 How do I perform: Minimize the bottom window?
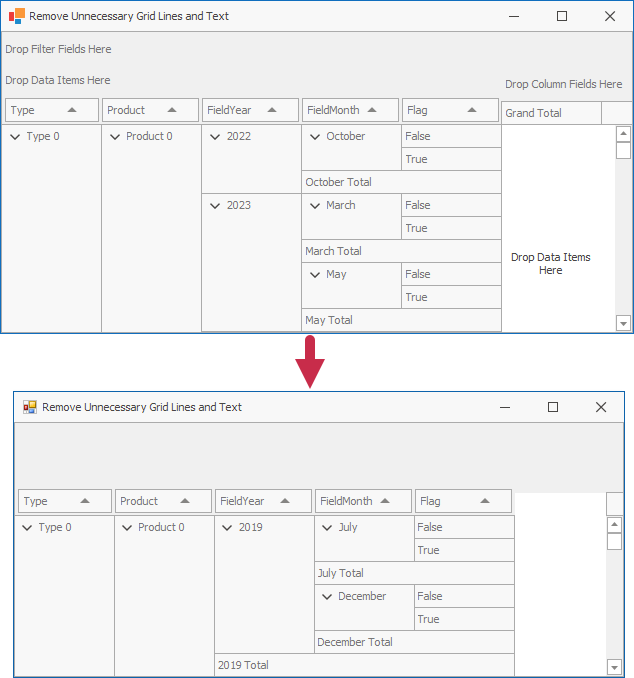coord(505,407)
